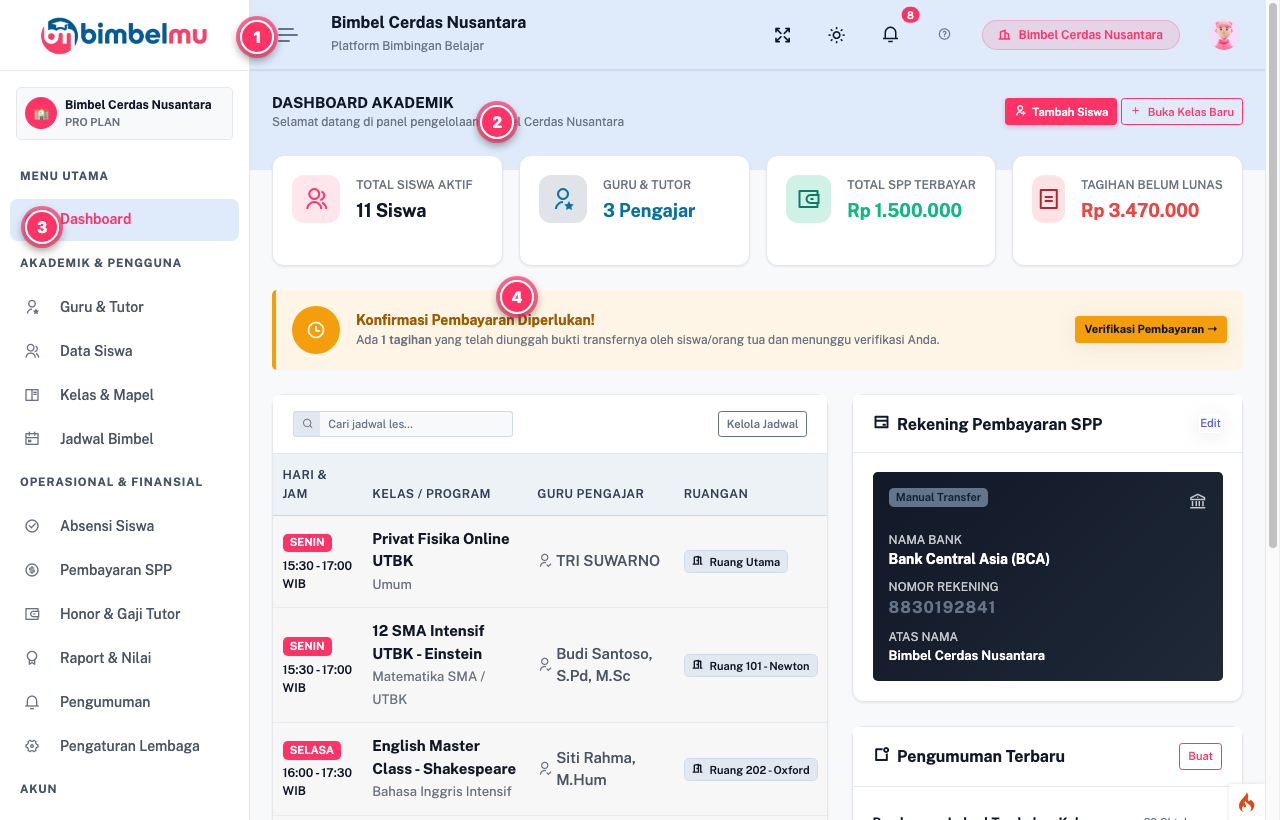The height and width of the screenshot is (820, 1280).
Task: Click teacher name TRI SUWARNO
Action: click(x=608, y=561)
